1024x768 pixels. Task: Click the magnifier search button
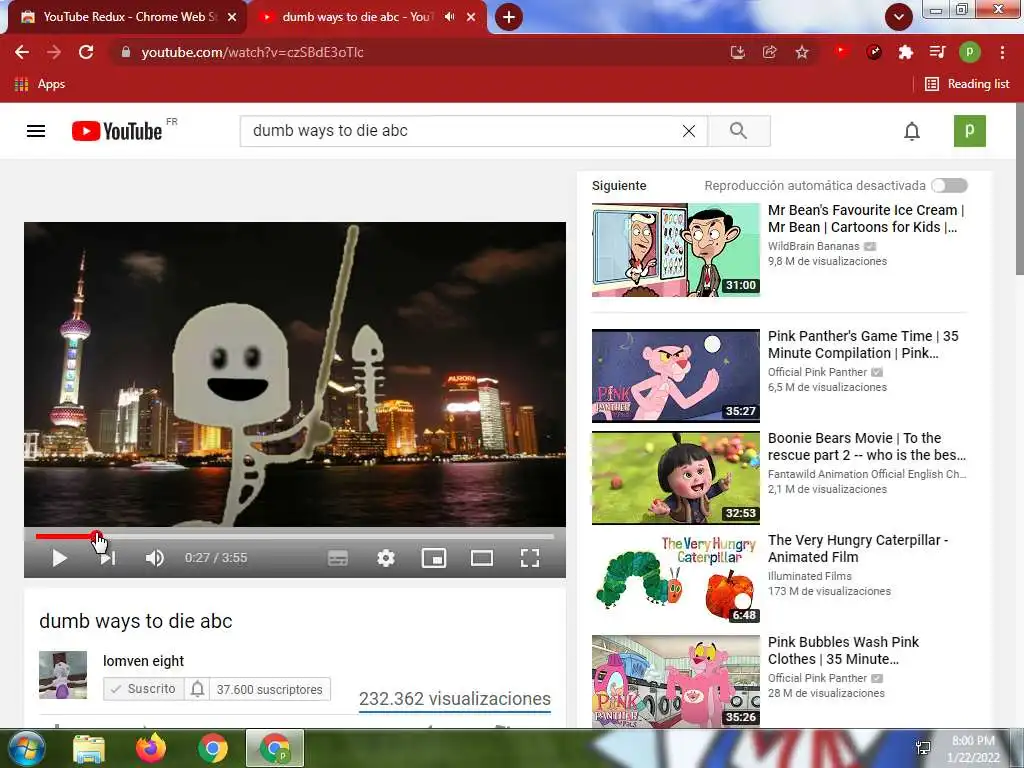tap(739, 131)
